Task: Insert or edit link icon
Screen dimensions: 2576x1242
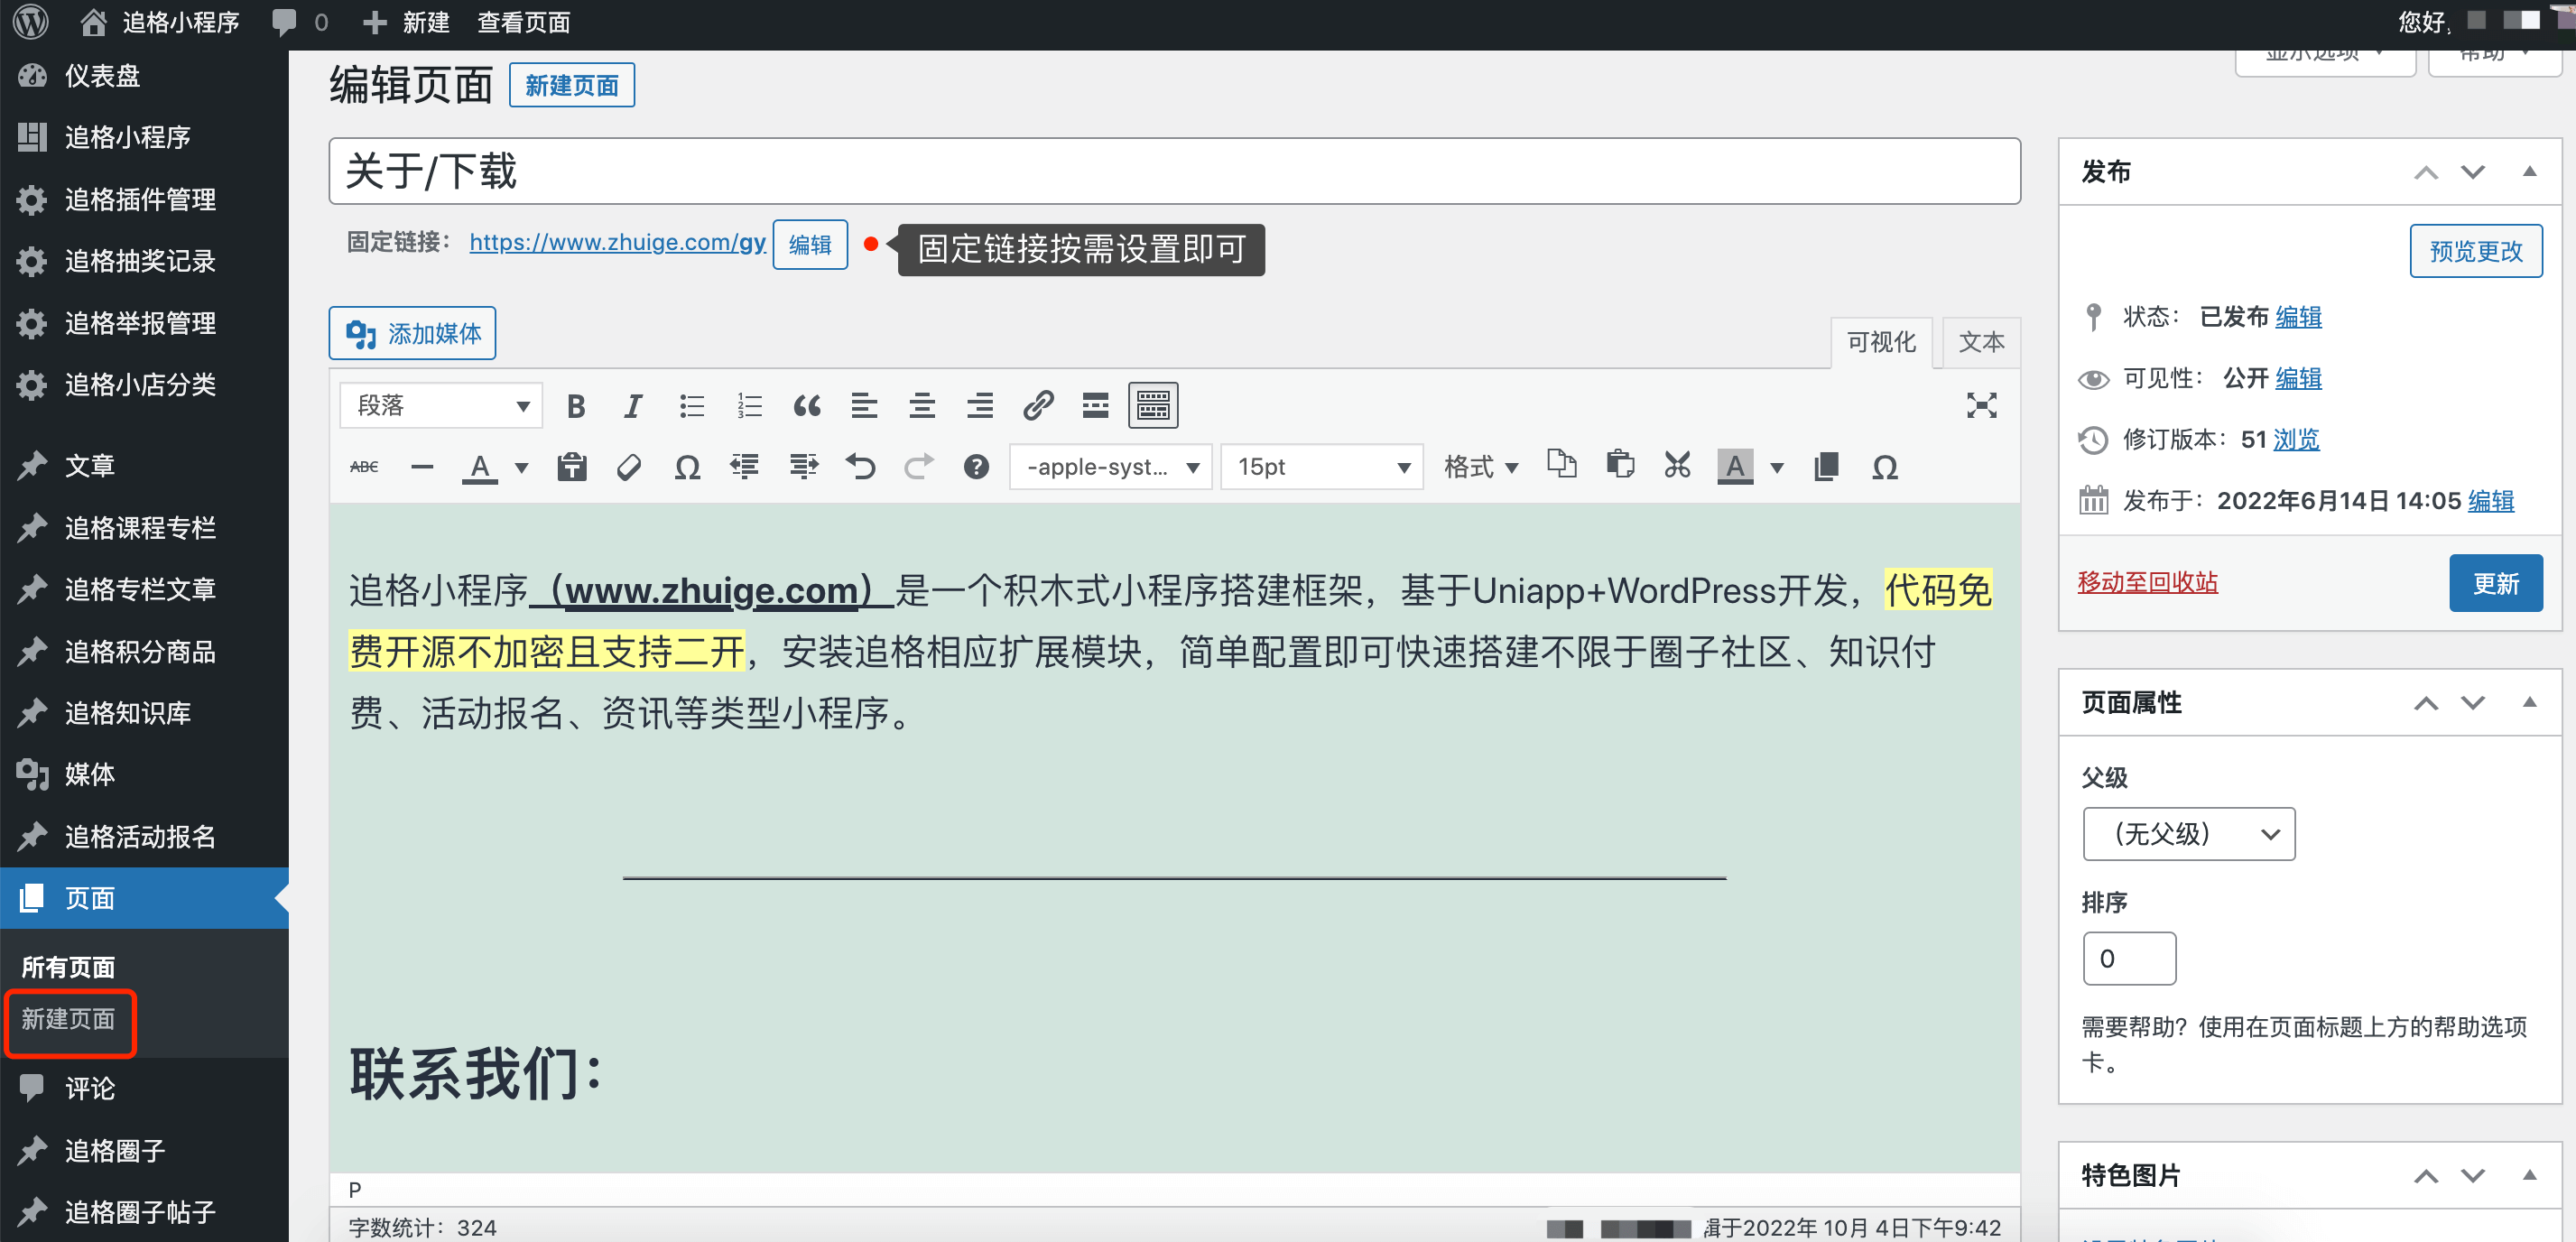Action: tap(1038, 406)
